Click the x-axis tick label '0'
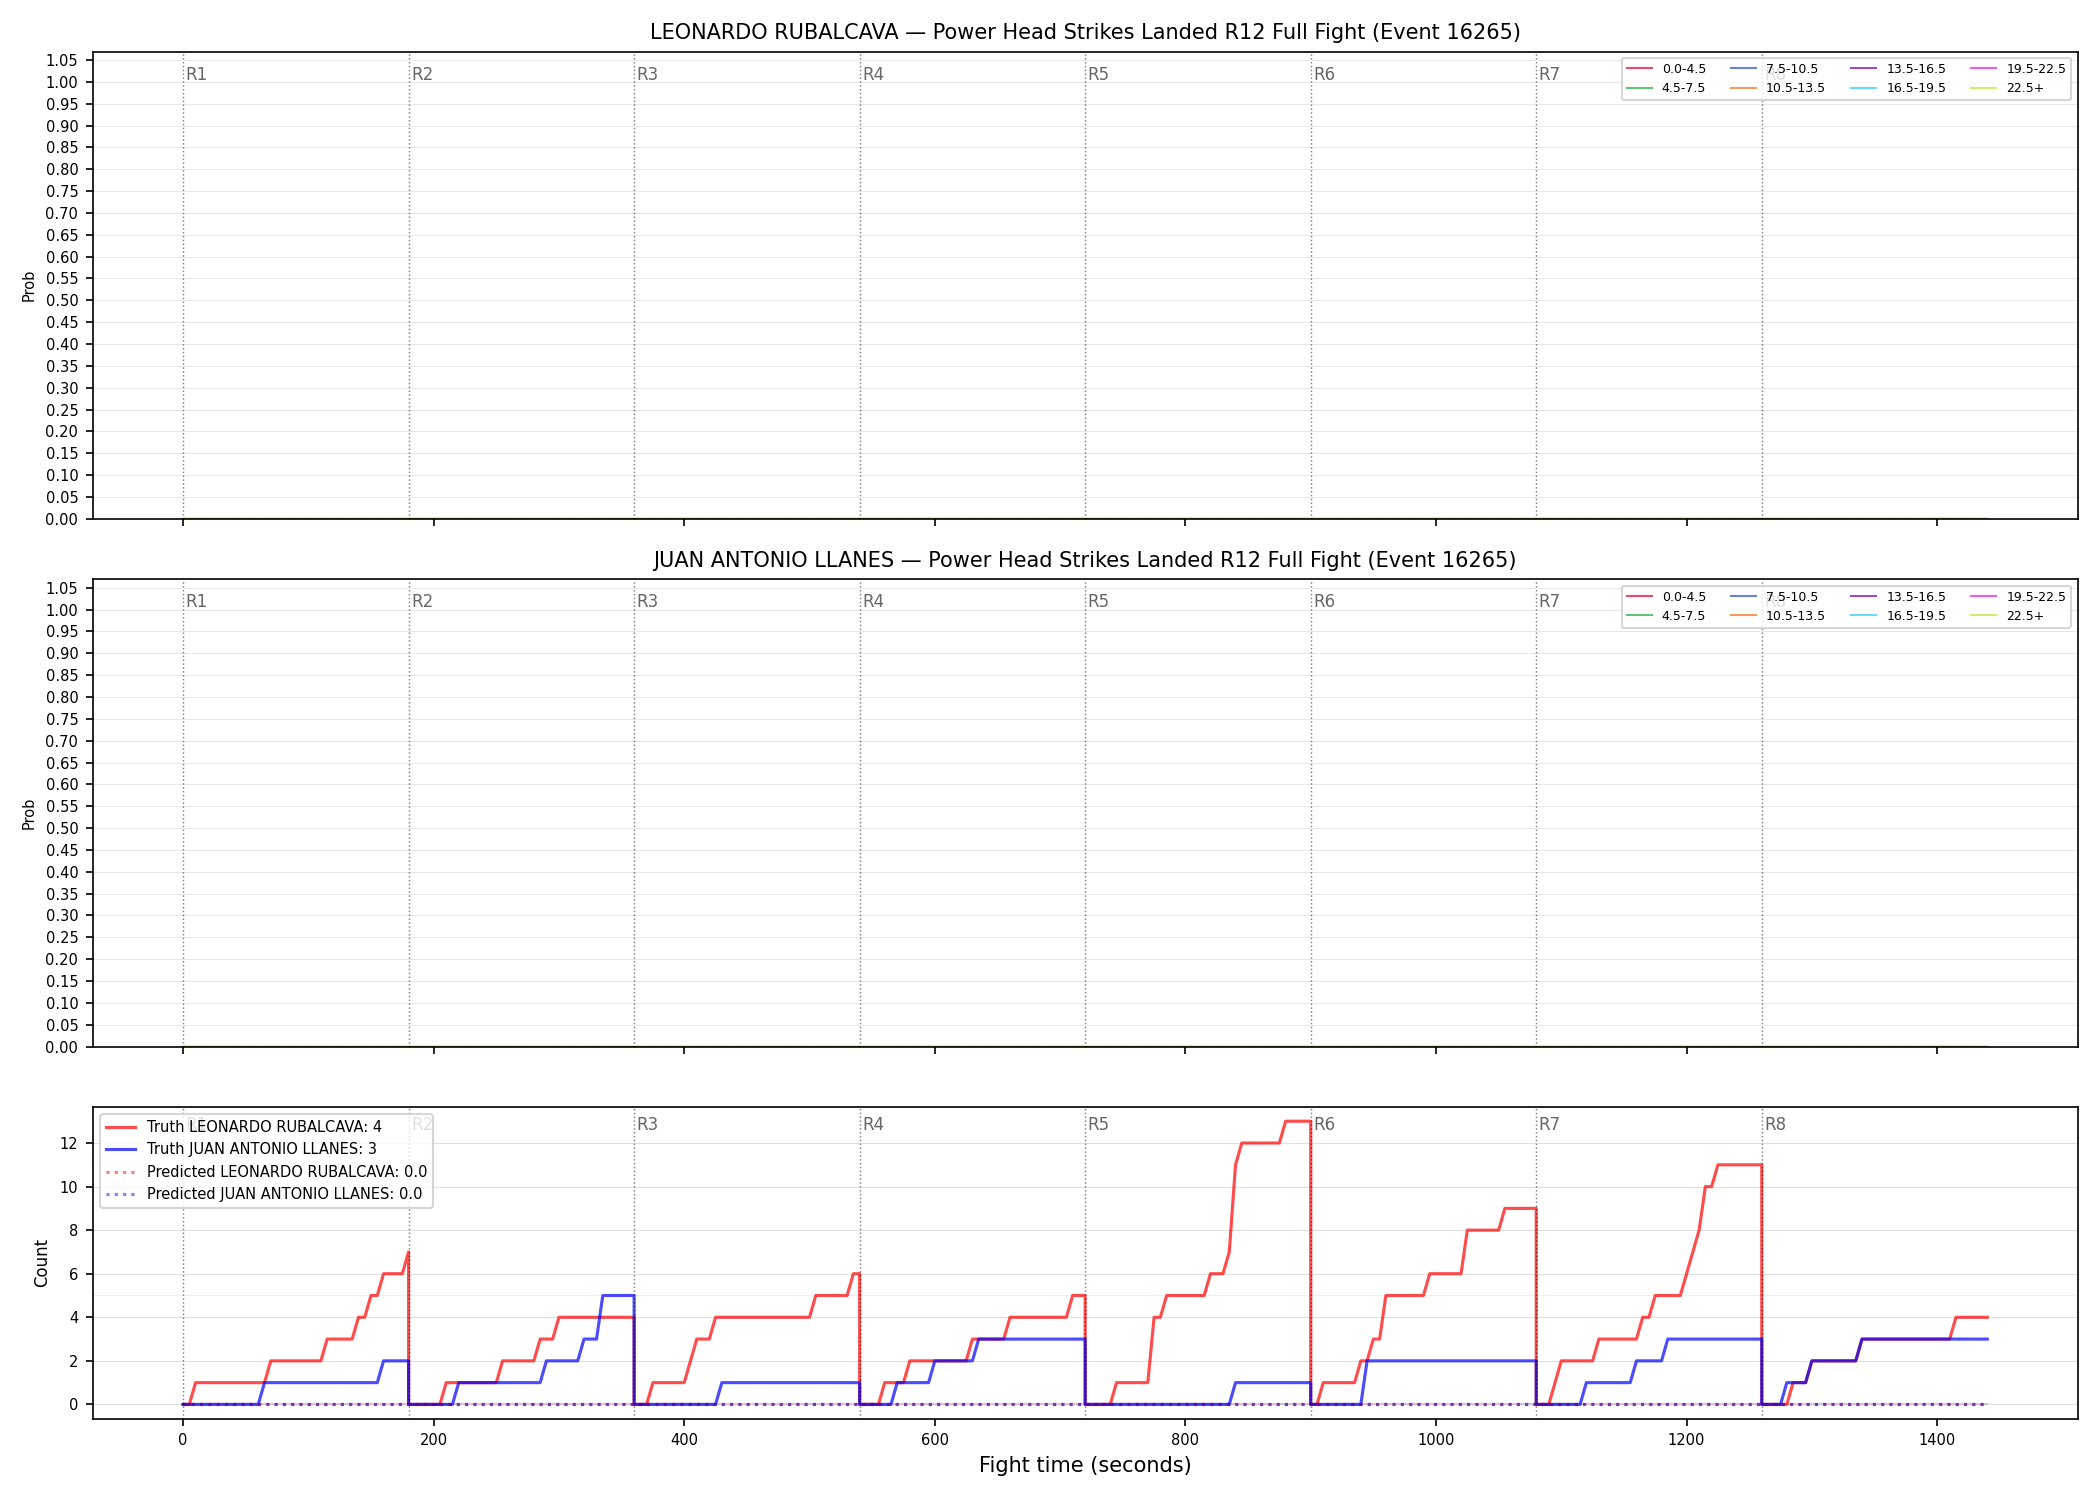Image resolution: width=2100 pixels, height=1500 pixels. tap(183, 1439)
